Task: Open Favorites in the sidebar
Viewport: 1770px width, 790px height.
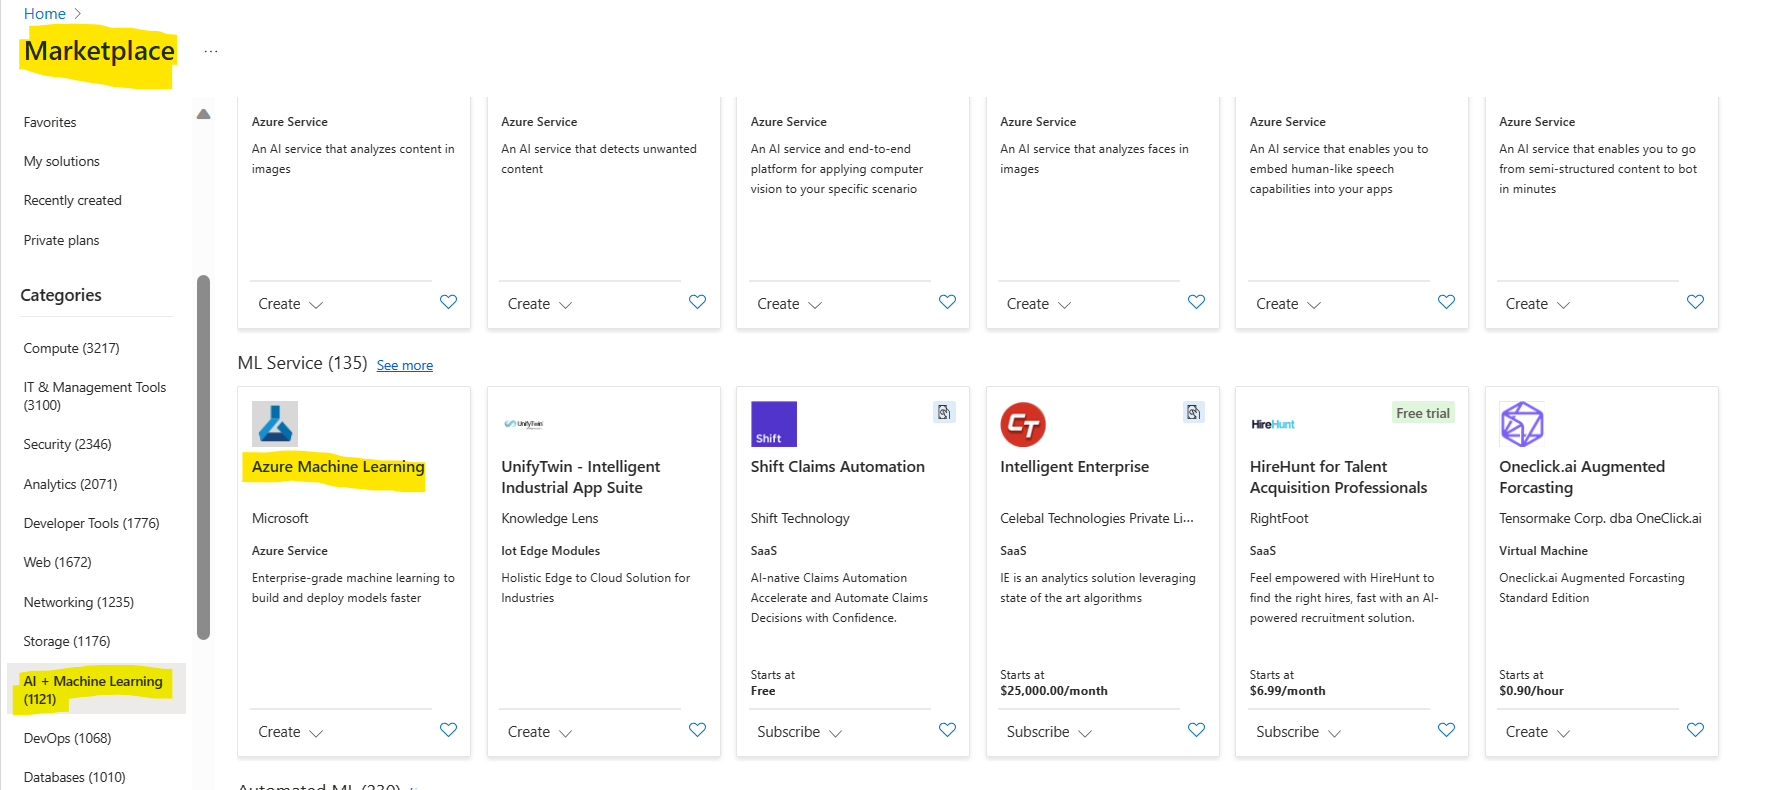Action: click(50, 122)
